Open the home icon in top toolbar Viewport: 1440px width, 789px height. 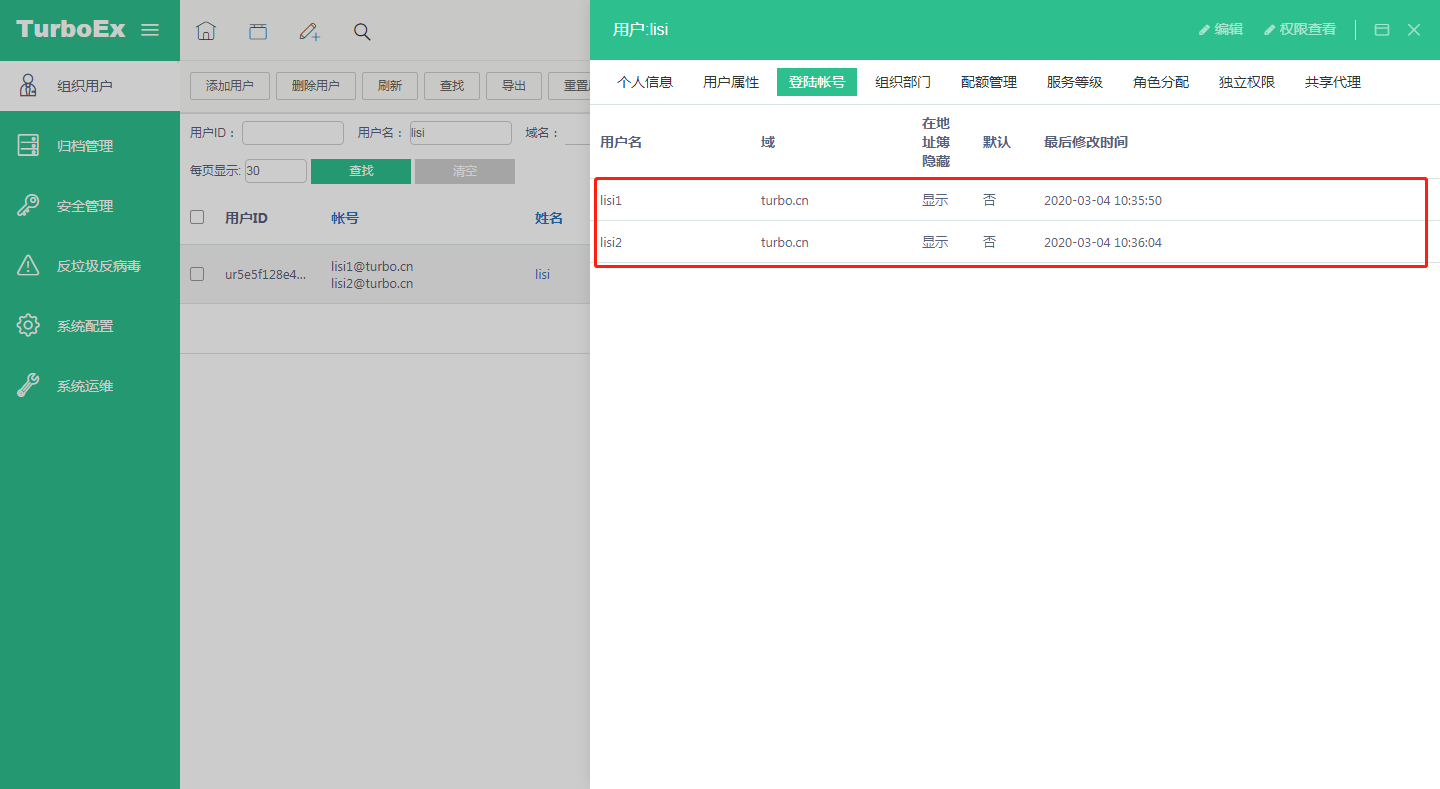coord(206,31)
